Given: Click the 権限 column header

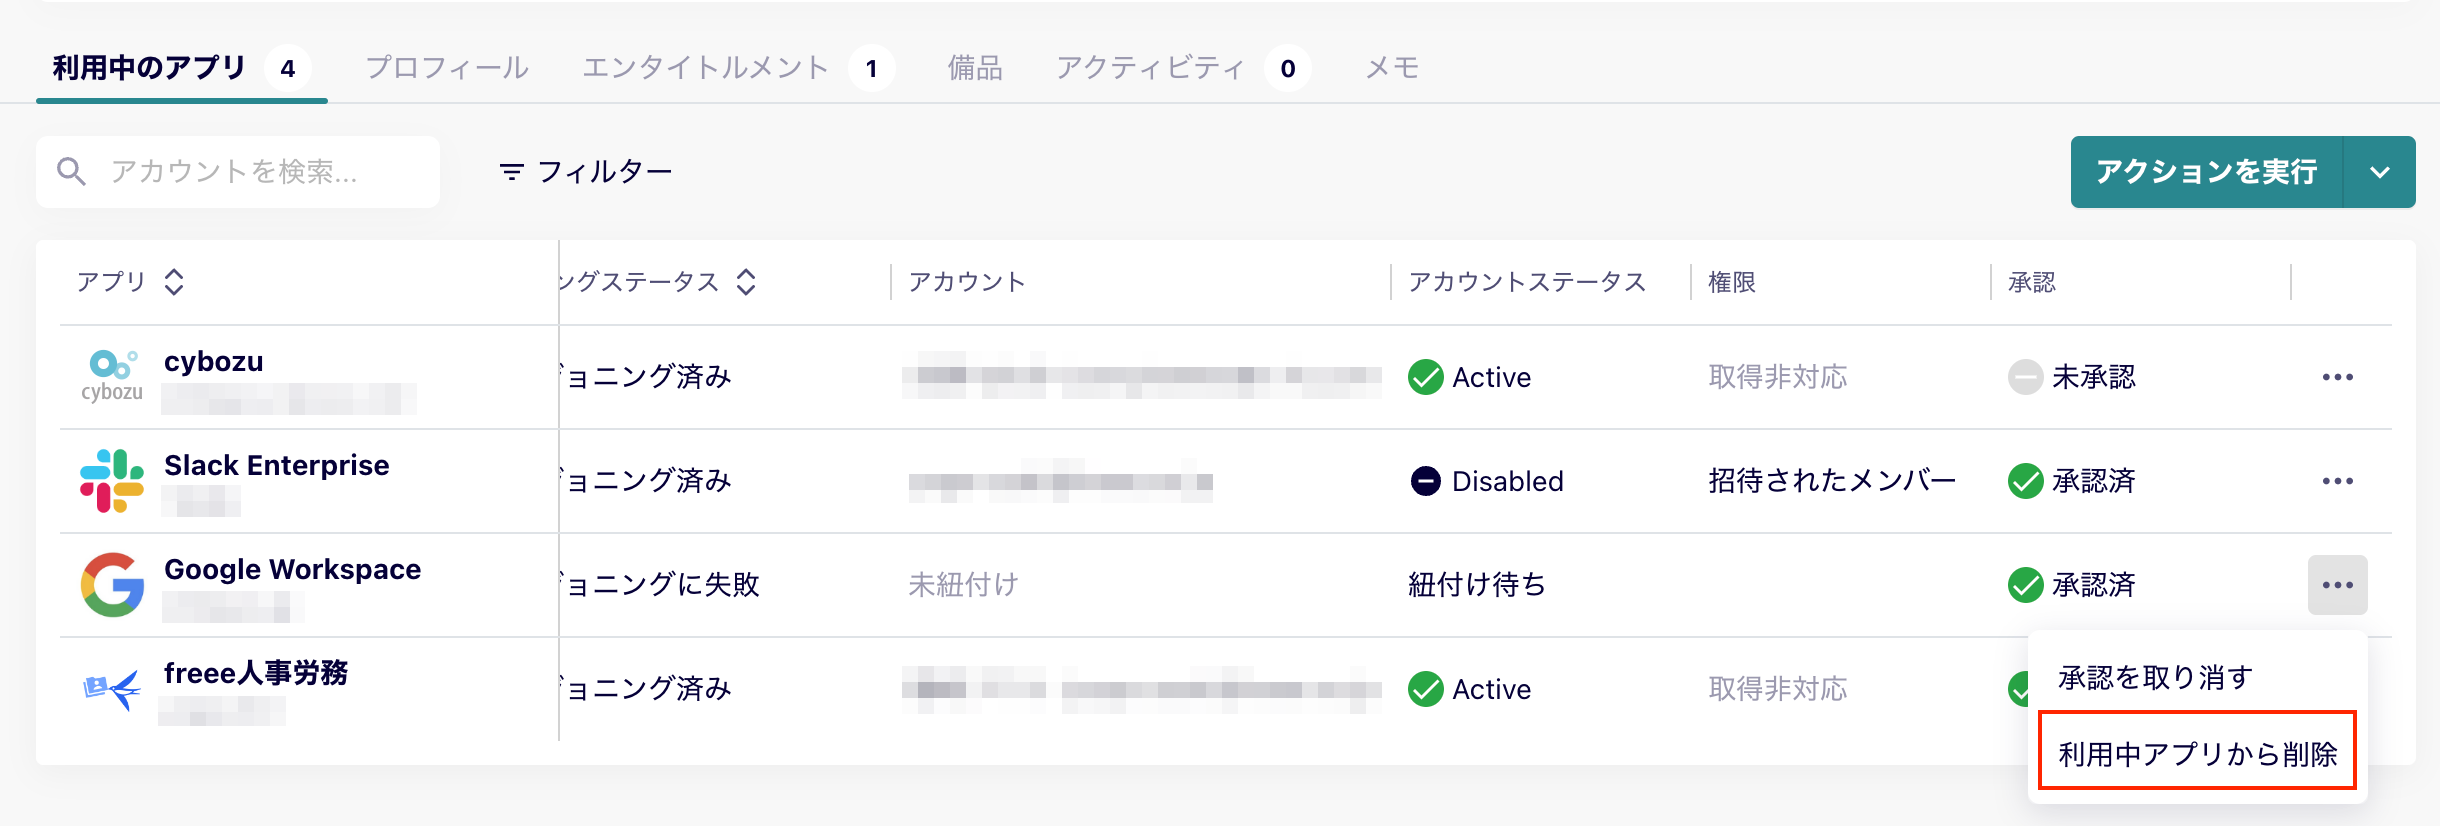Looking at the screenshot, I should click(x=1732, y=282).
